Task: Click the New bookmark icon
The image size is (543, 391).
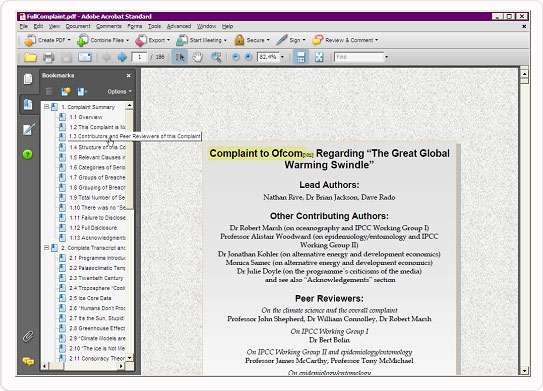Action: (x=65, y=91)
